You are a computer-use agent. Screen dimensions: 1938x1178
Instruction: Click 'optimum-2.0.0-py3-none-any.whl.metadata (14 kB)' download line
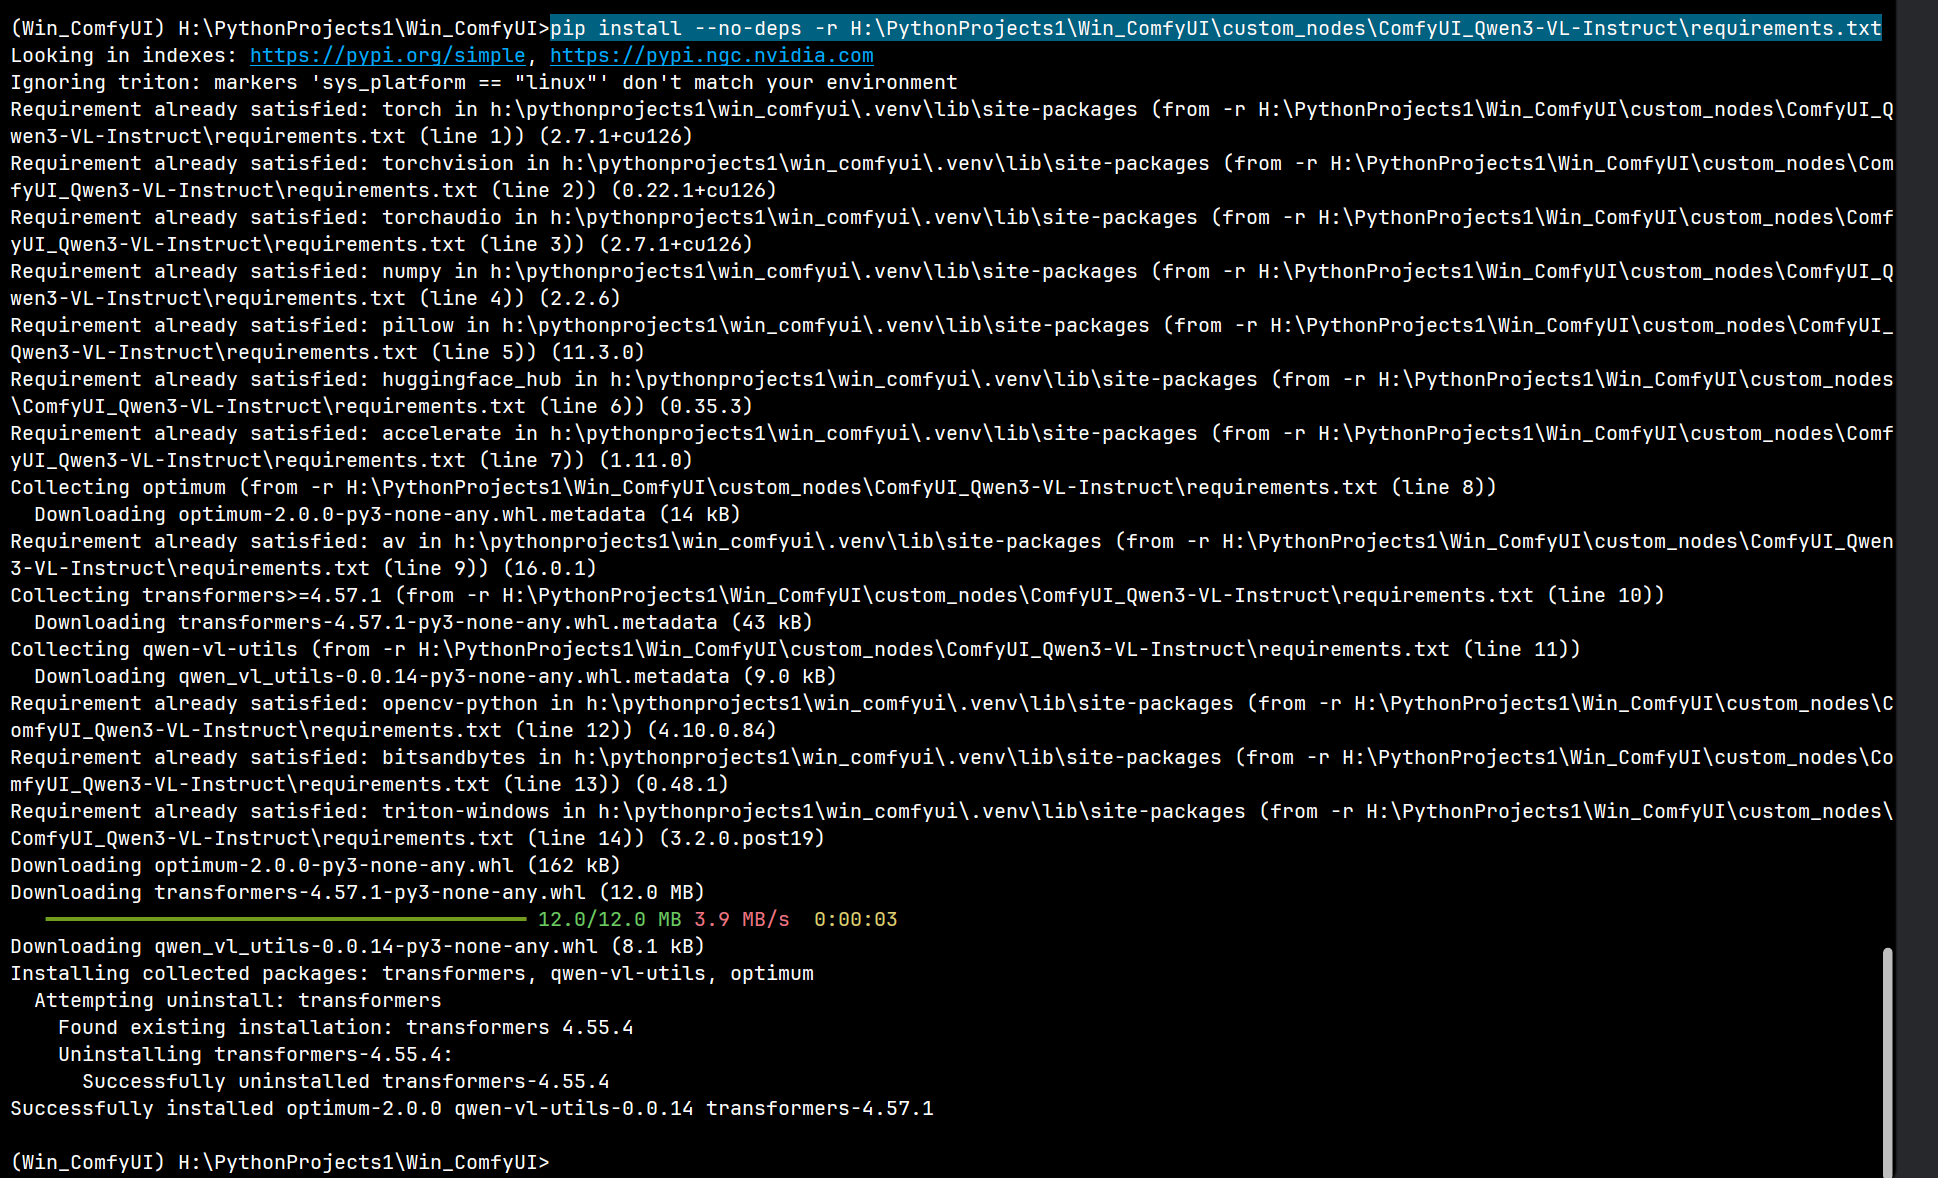(x=388, y=515)
